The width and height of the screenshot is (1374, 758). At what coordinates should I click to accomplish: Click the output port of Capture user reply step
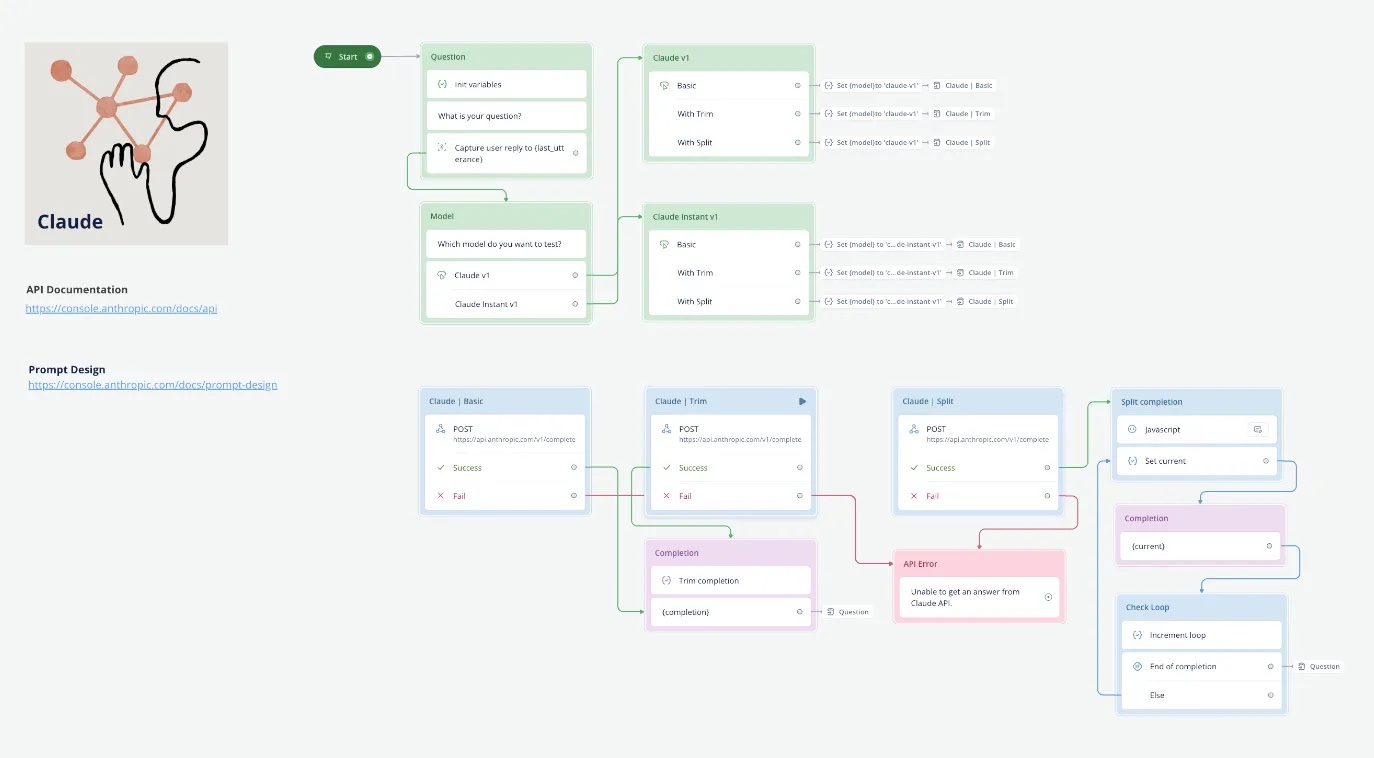[x=575, y=153]
